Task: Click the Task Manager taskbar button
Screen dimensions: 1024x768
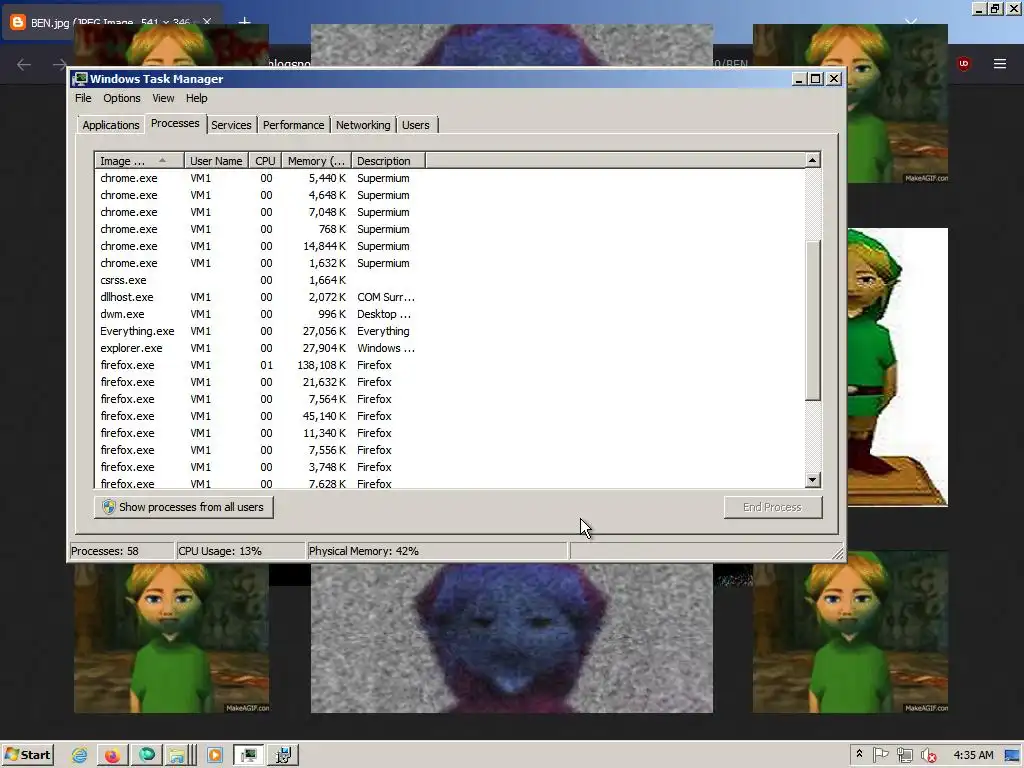Action: point(249,756)
